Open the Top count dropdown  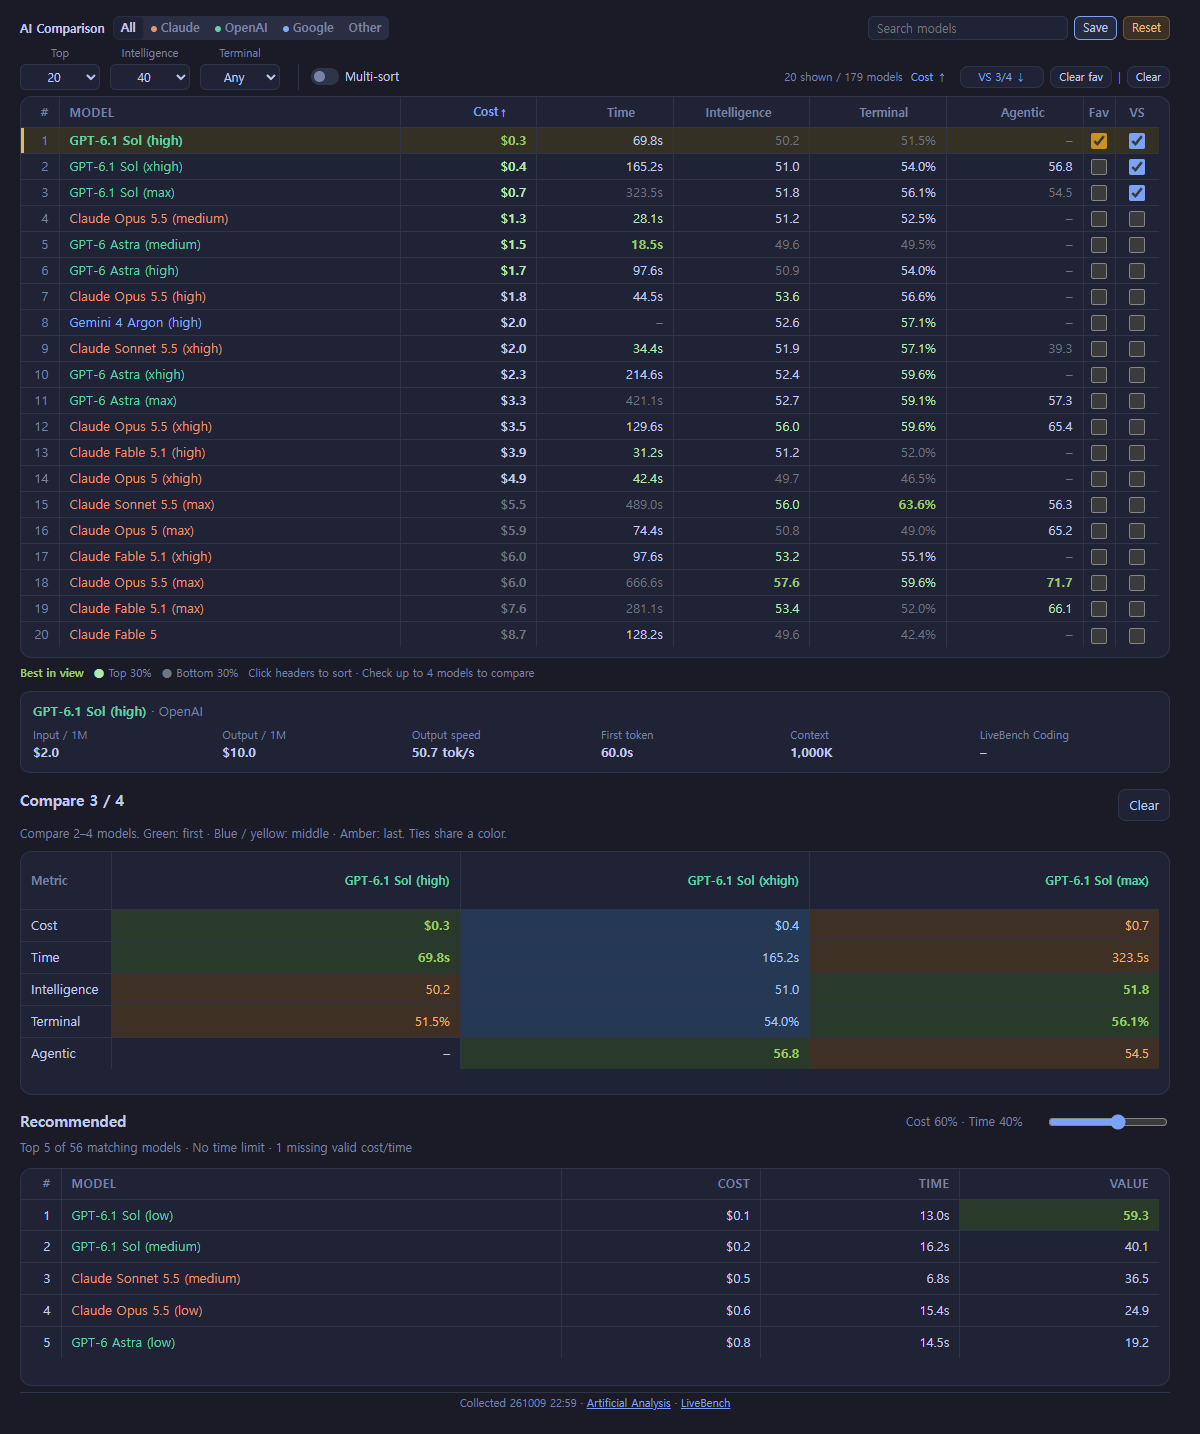pyautogui.click(x=60, y=77)
